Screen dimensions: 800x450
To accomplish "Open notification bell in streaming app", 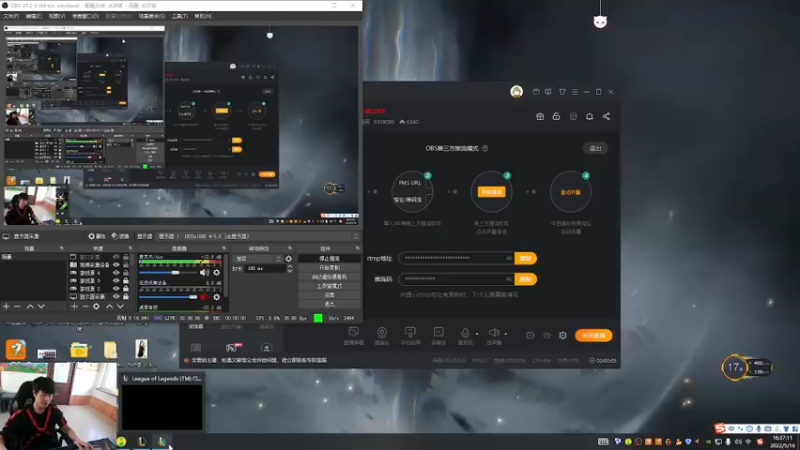I will click(589, 117).
